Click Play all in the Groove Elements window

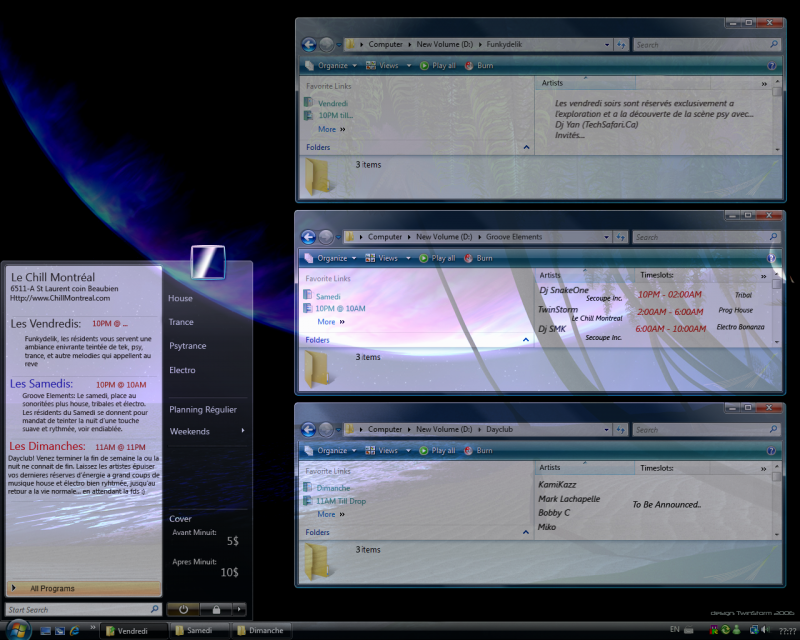tap(437, 258)
